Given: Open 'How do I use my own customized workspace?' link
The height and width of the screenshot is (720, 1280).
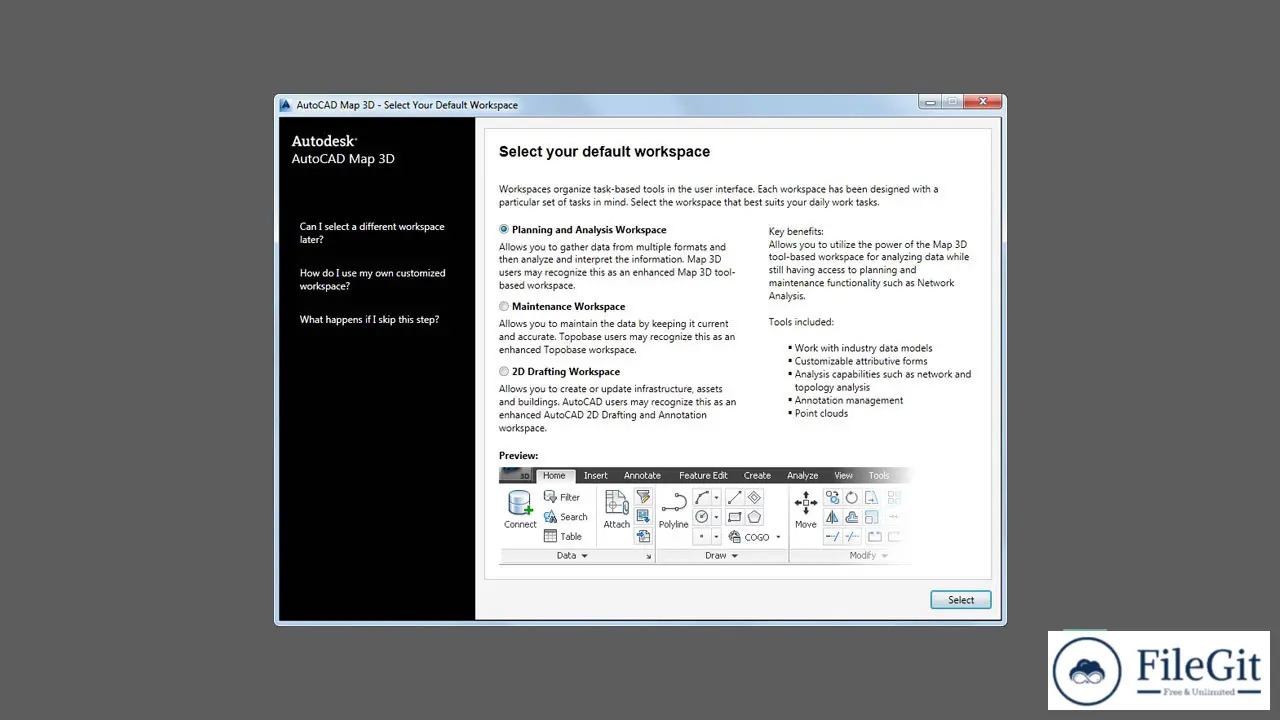Looking at the screenshot, I should click(372, 279).
